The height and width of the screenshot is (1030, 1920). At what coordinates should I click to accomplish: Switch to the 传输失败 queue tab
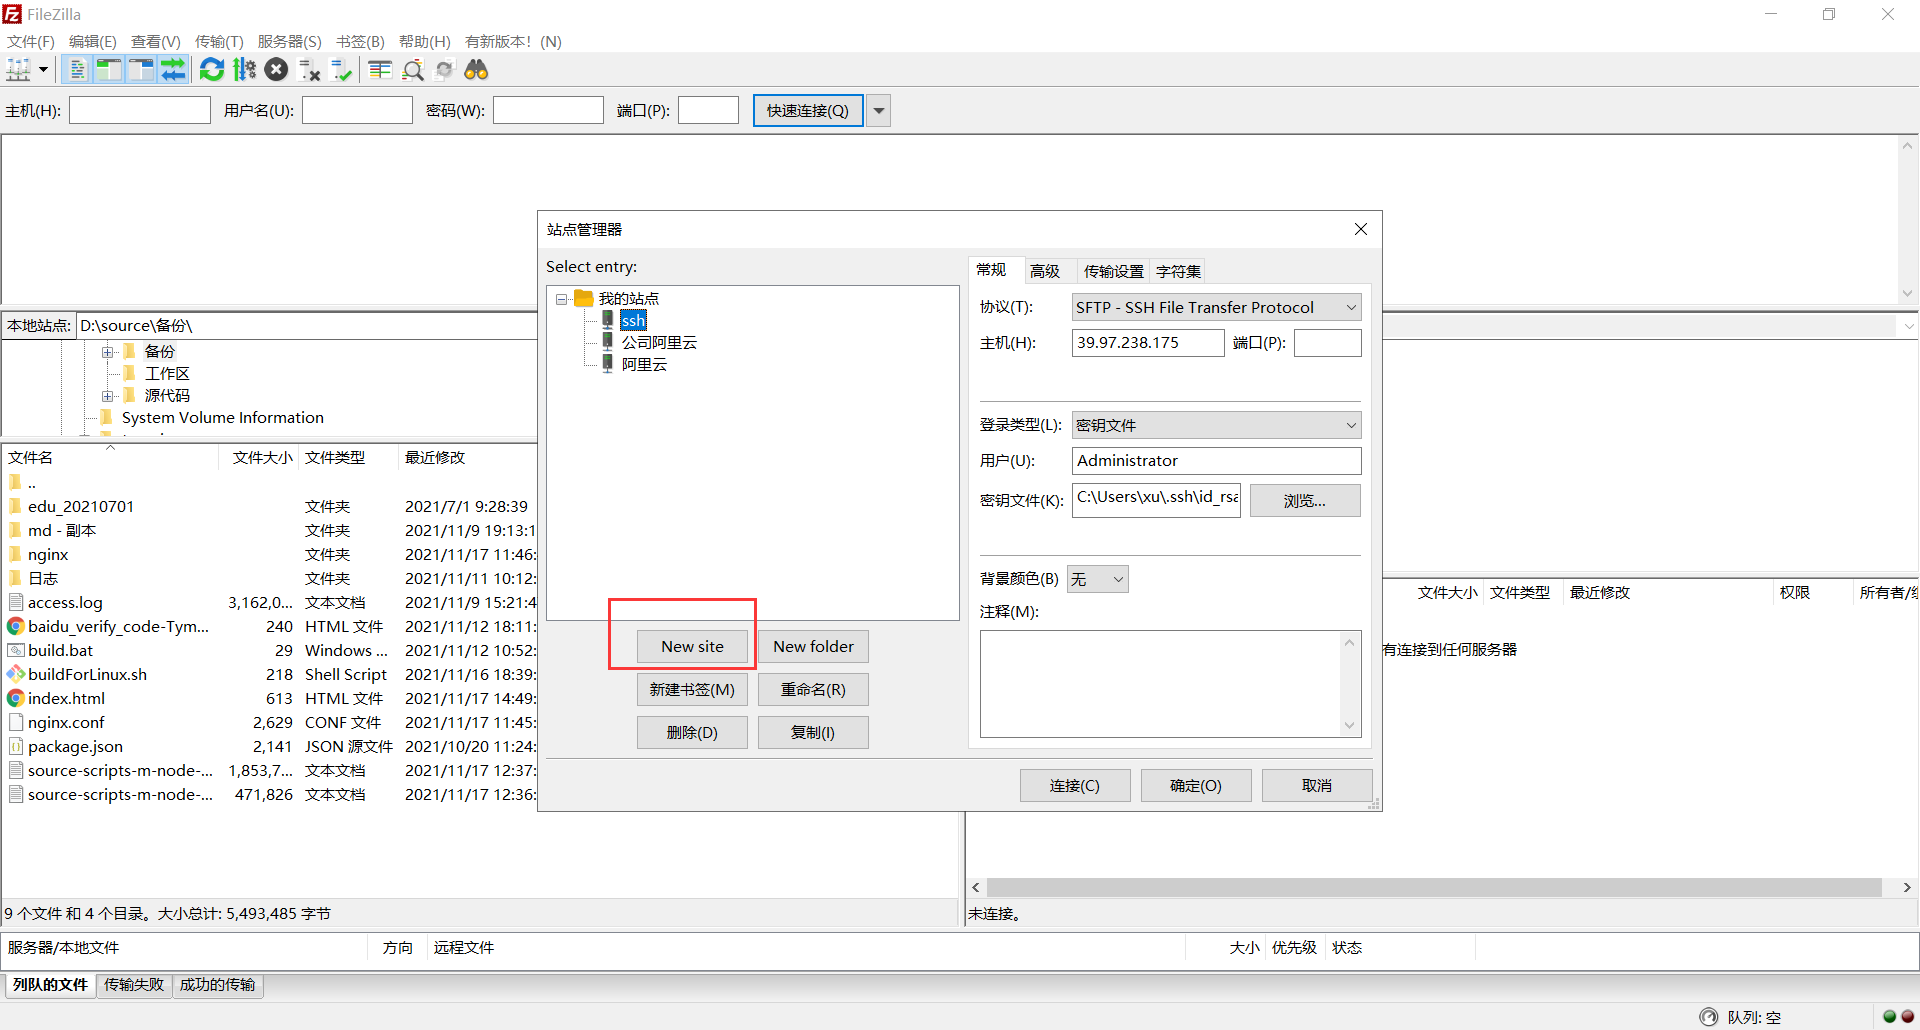134,985
